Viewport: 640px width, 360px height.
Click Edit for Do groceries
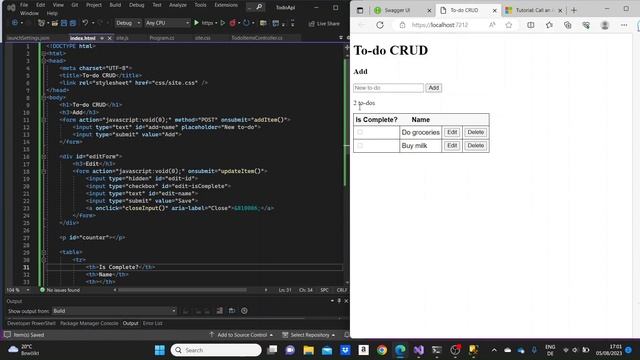(452, 132)
